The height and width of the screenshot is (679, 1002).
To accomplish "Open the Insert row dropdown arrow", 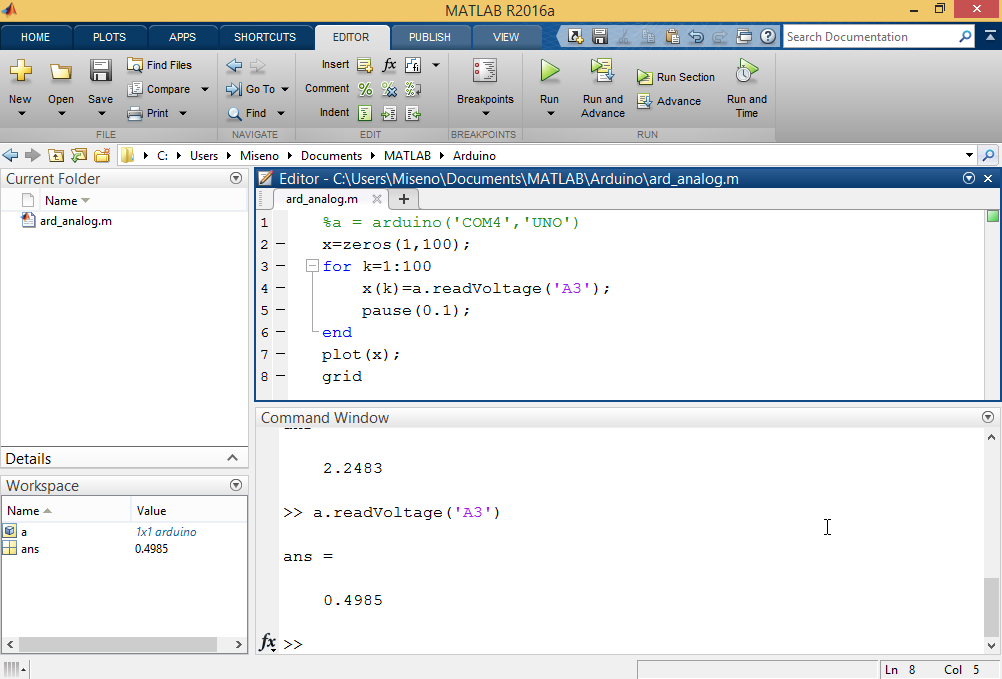I will pyautogui.click(x=436, y=65).
